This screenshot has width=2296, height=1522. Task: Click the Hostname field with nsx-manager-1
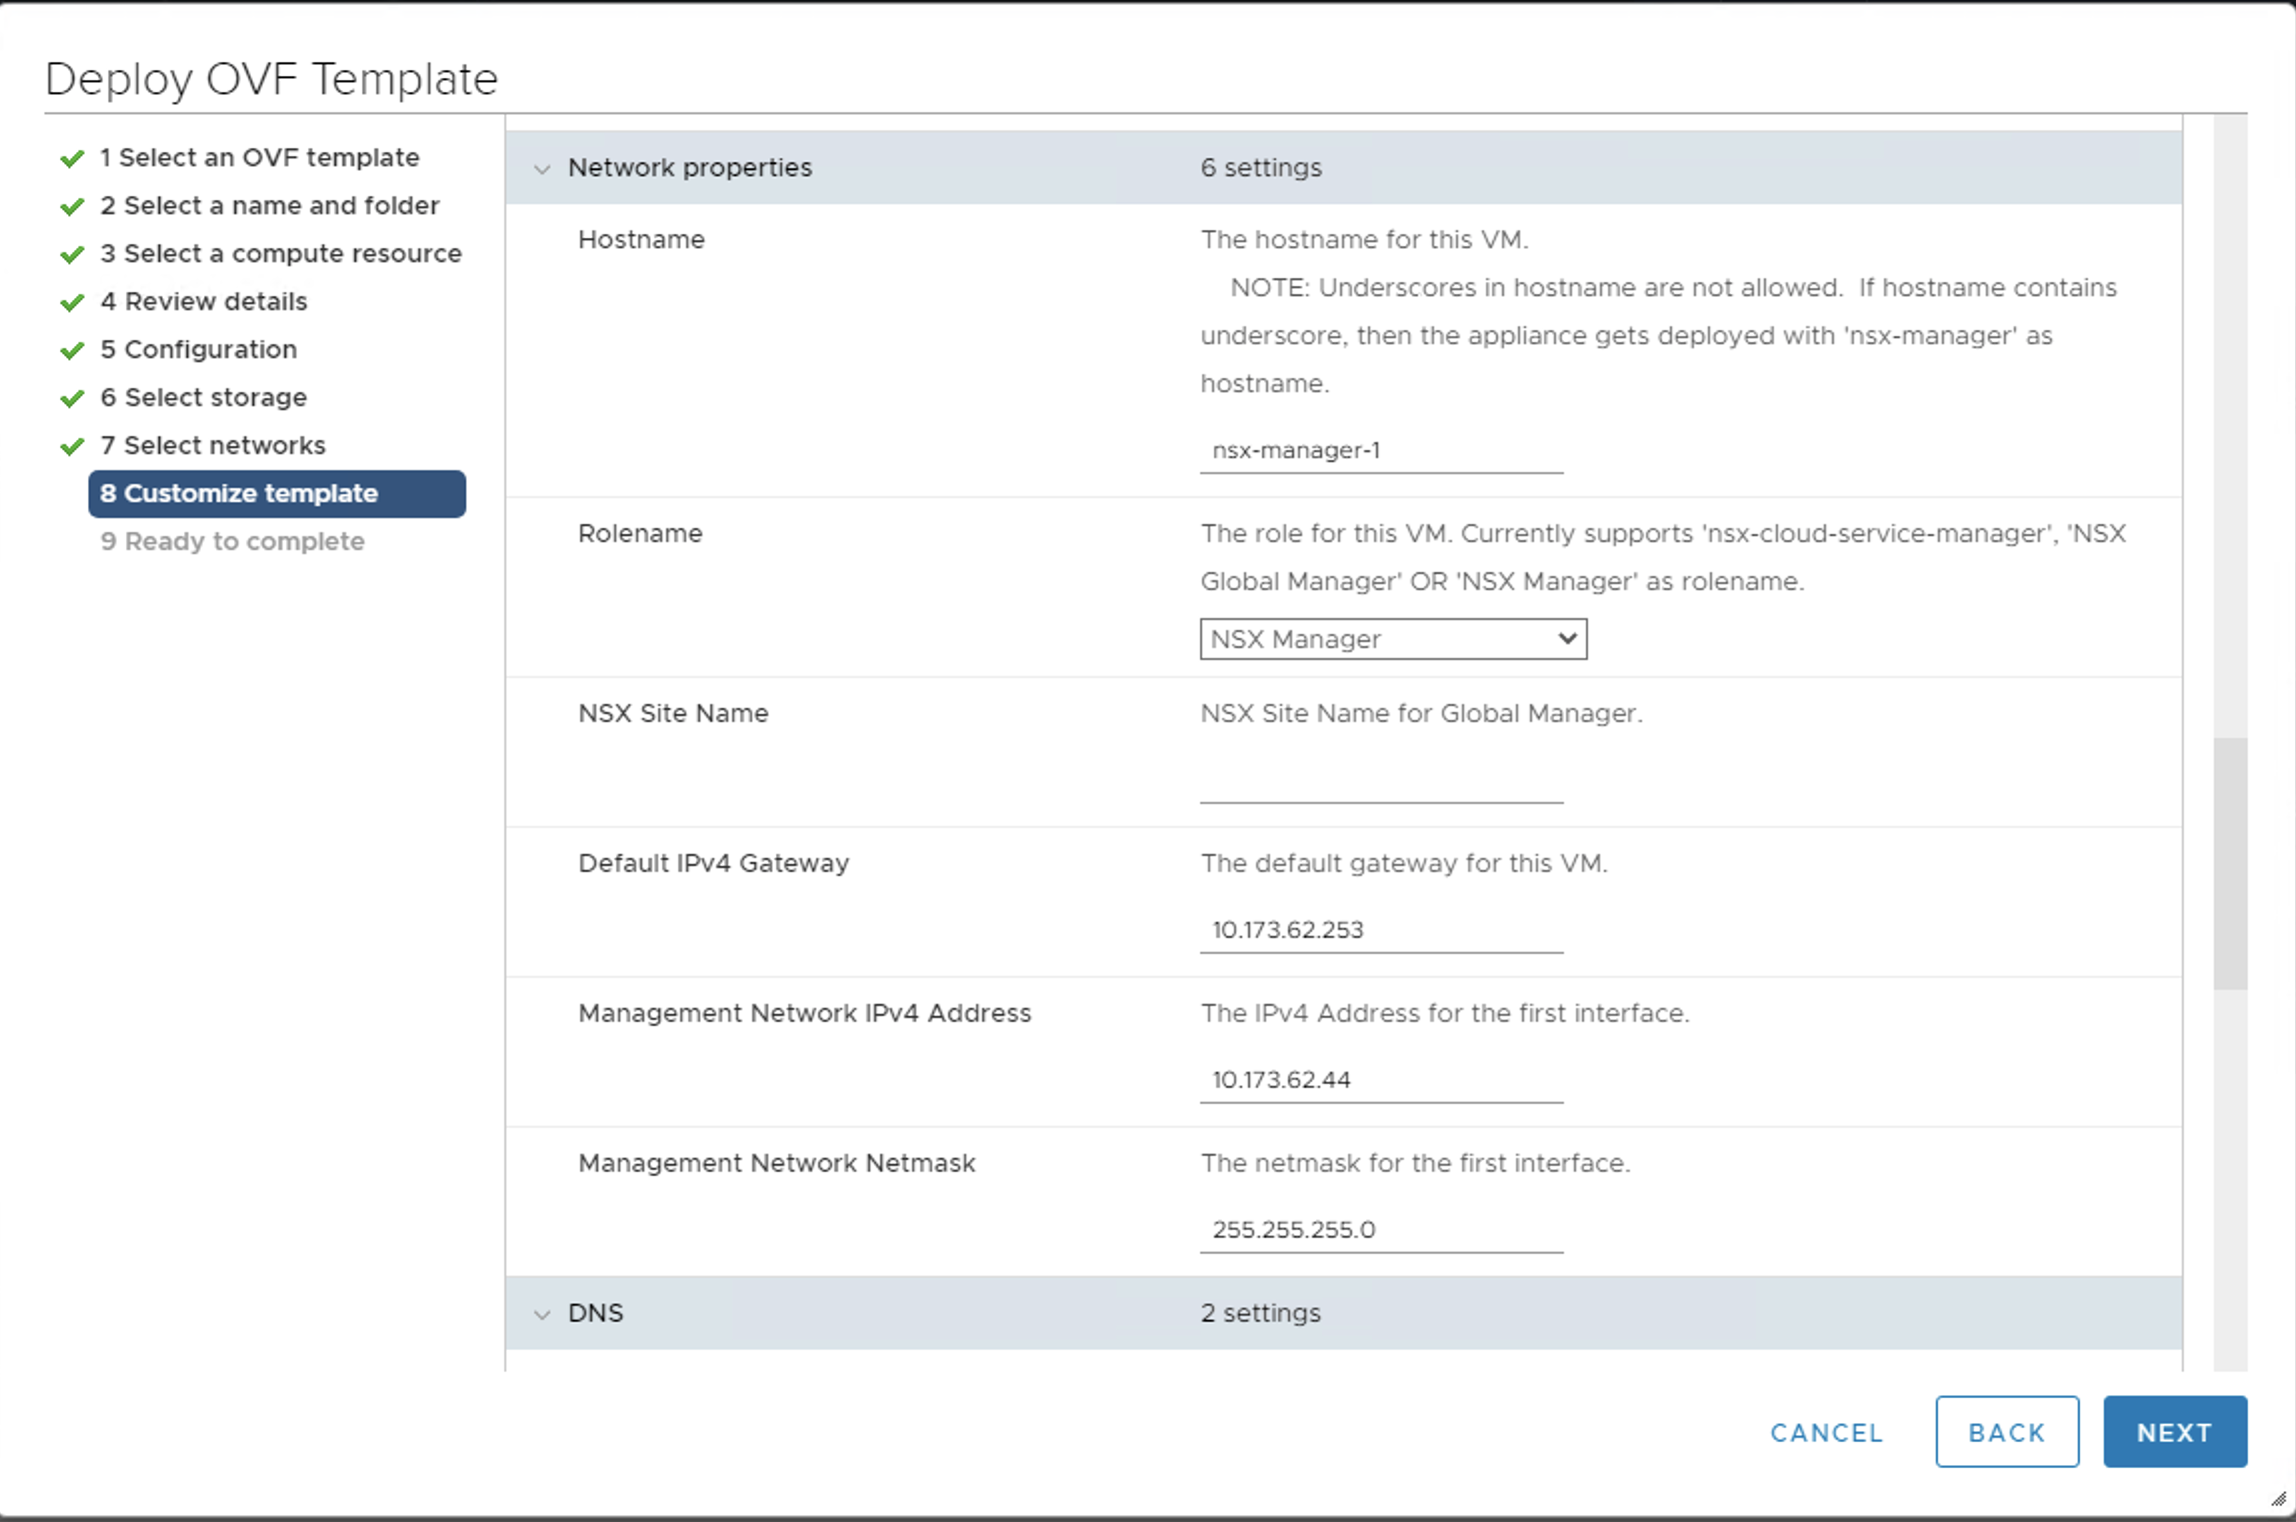click(1381, 451)
